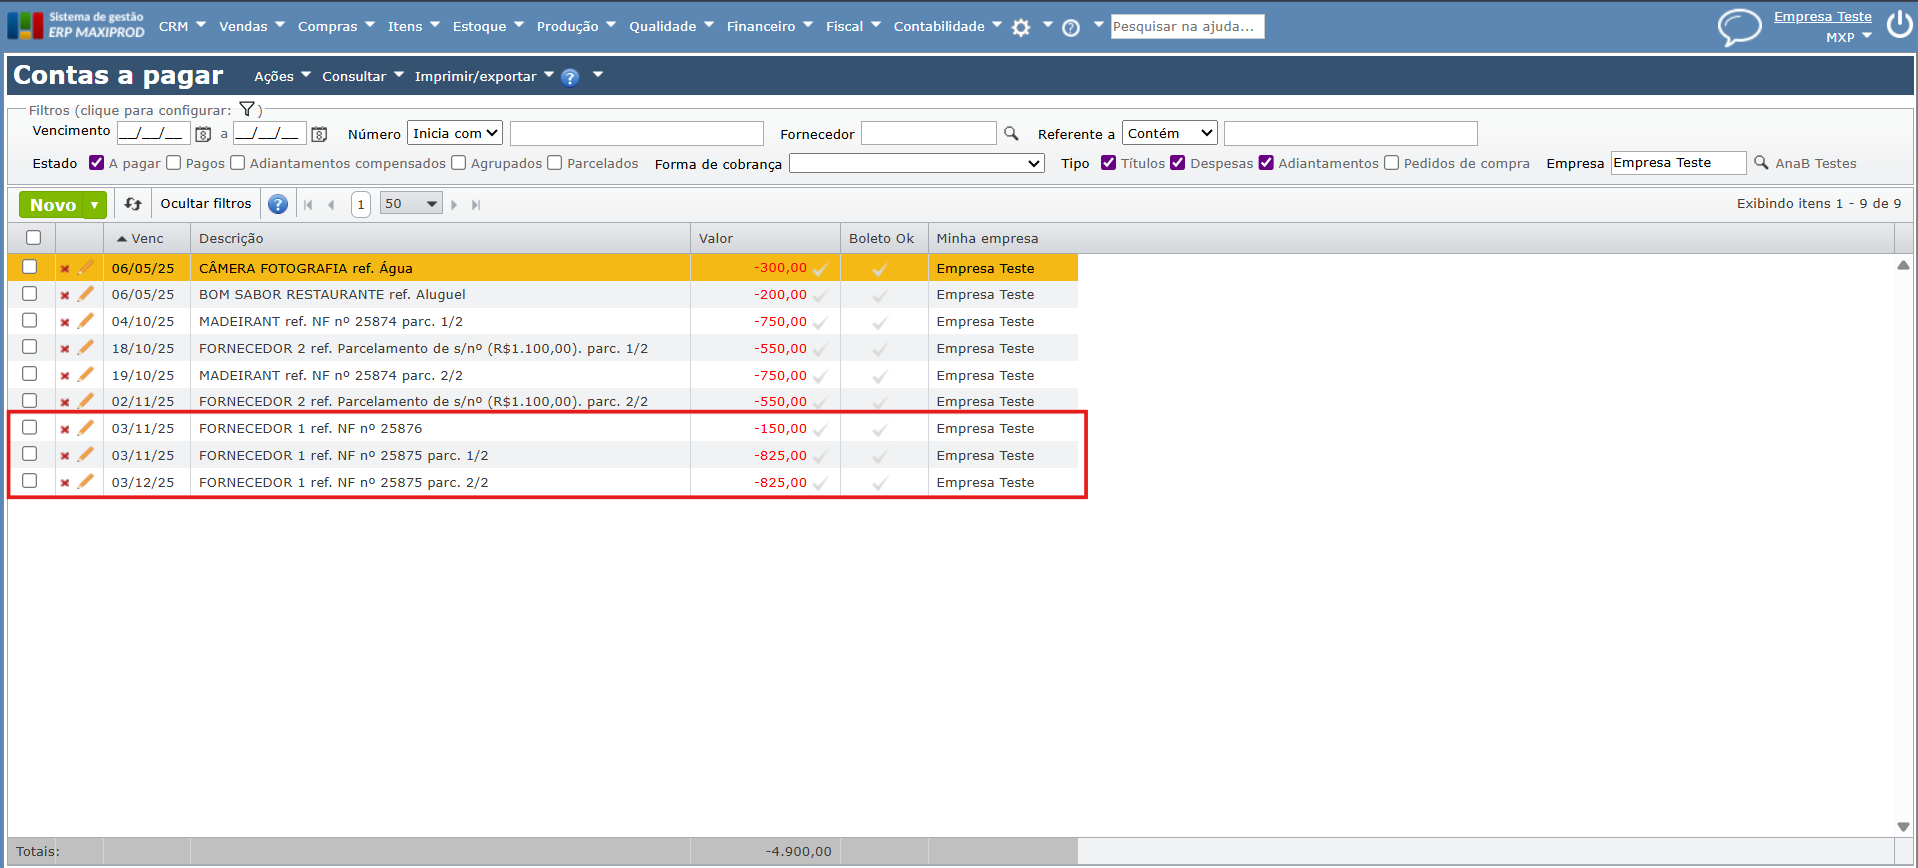Sort the grid by Valor column
The height and width of the screenshot is (868, 1918).
[765, 239]
